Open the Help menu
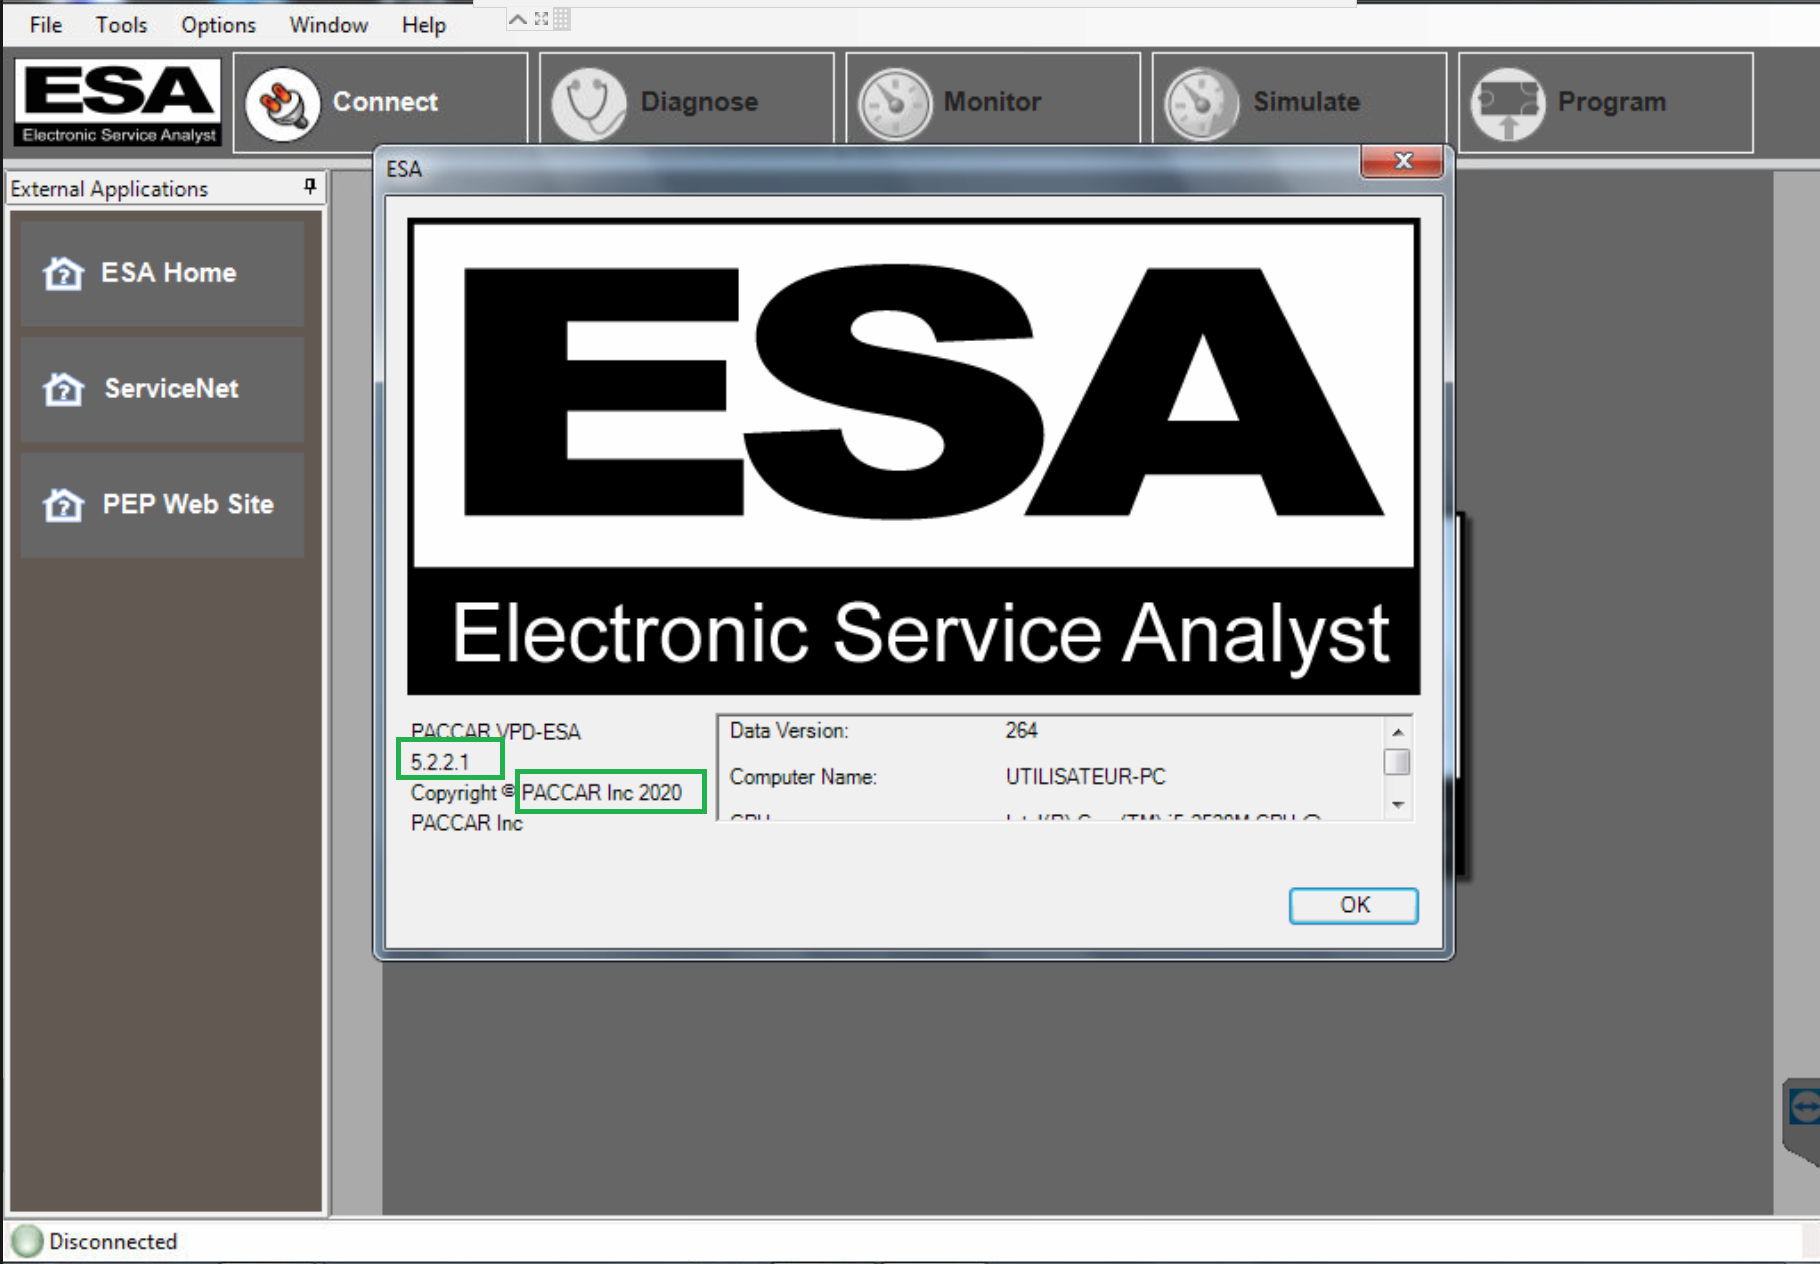This screenshot has height=1264, width=1820. (x=424, y=25)
